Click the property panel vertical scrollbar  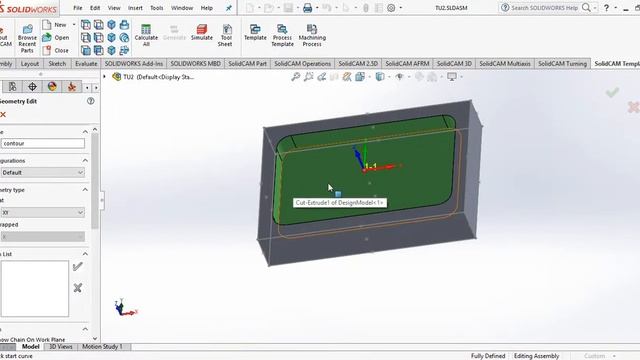(x=95, y=180)
